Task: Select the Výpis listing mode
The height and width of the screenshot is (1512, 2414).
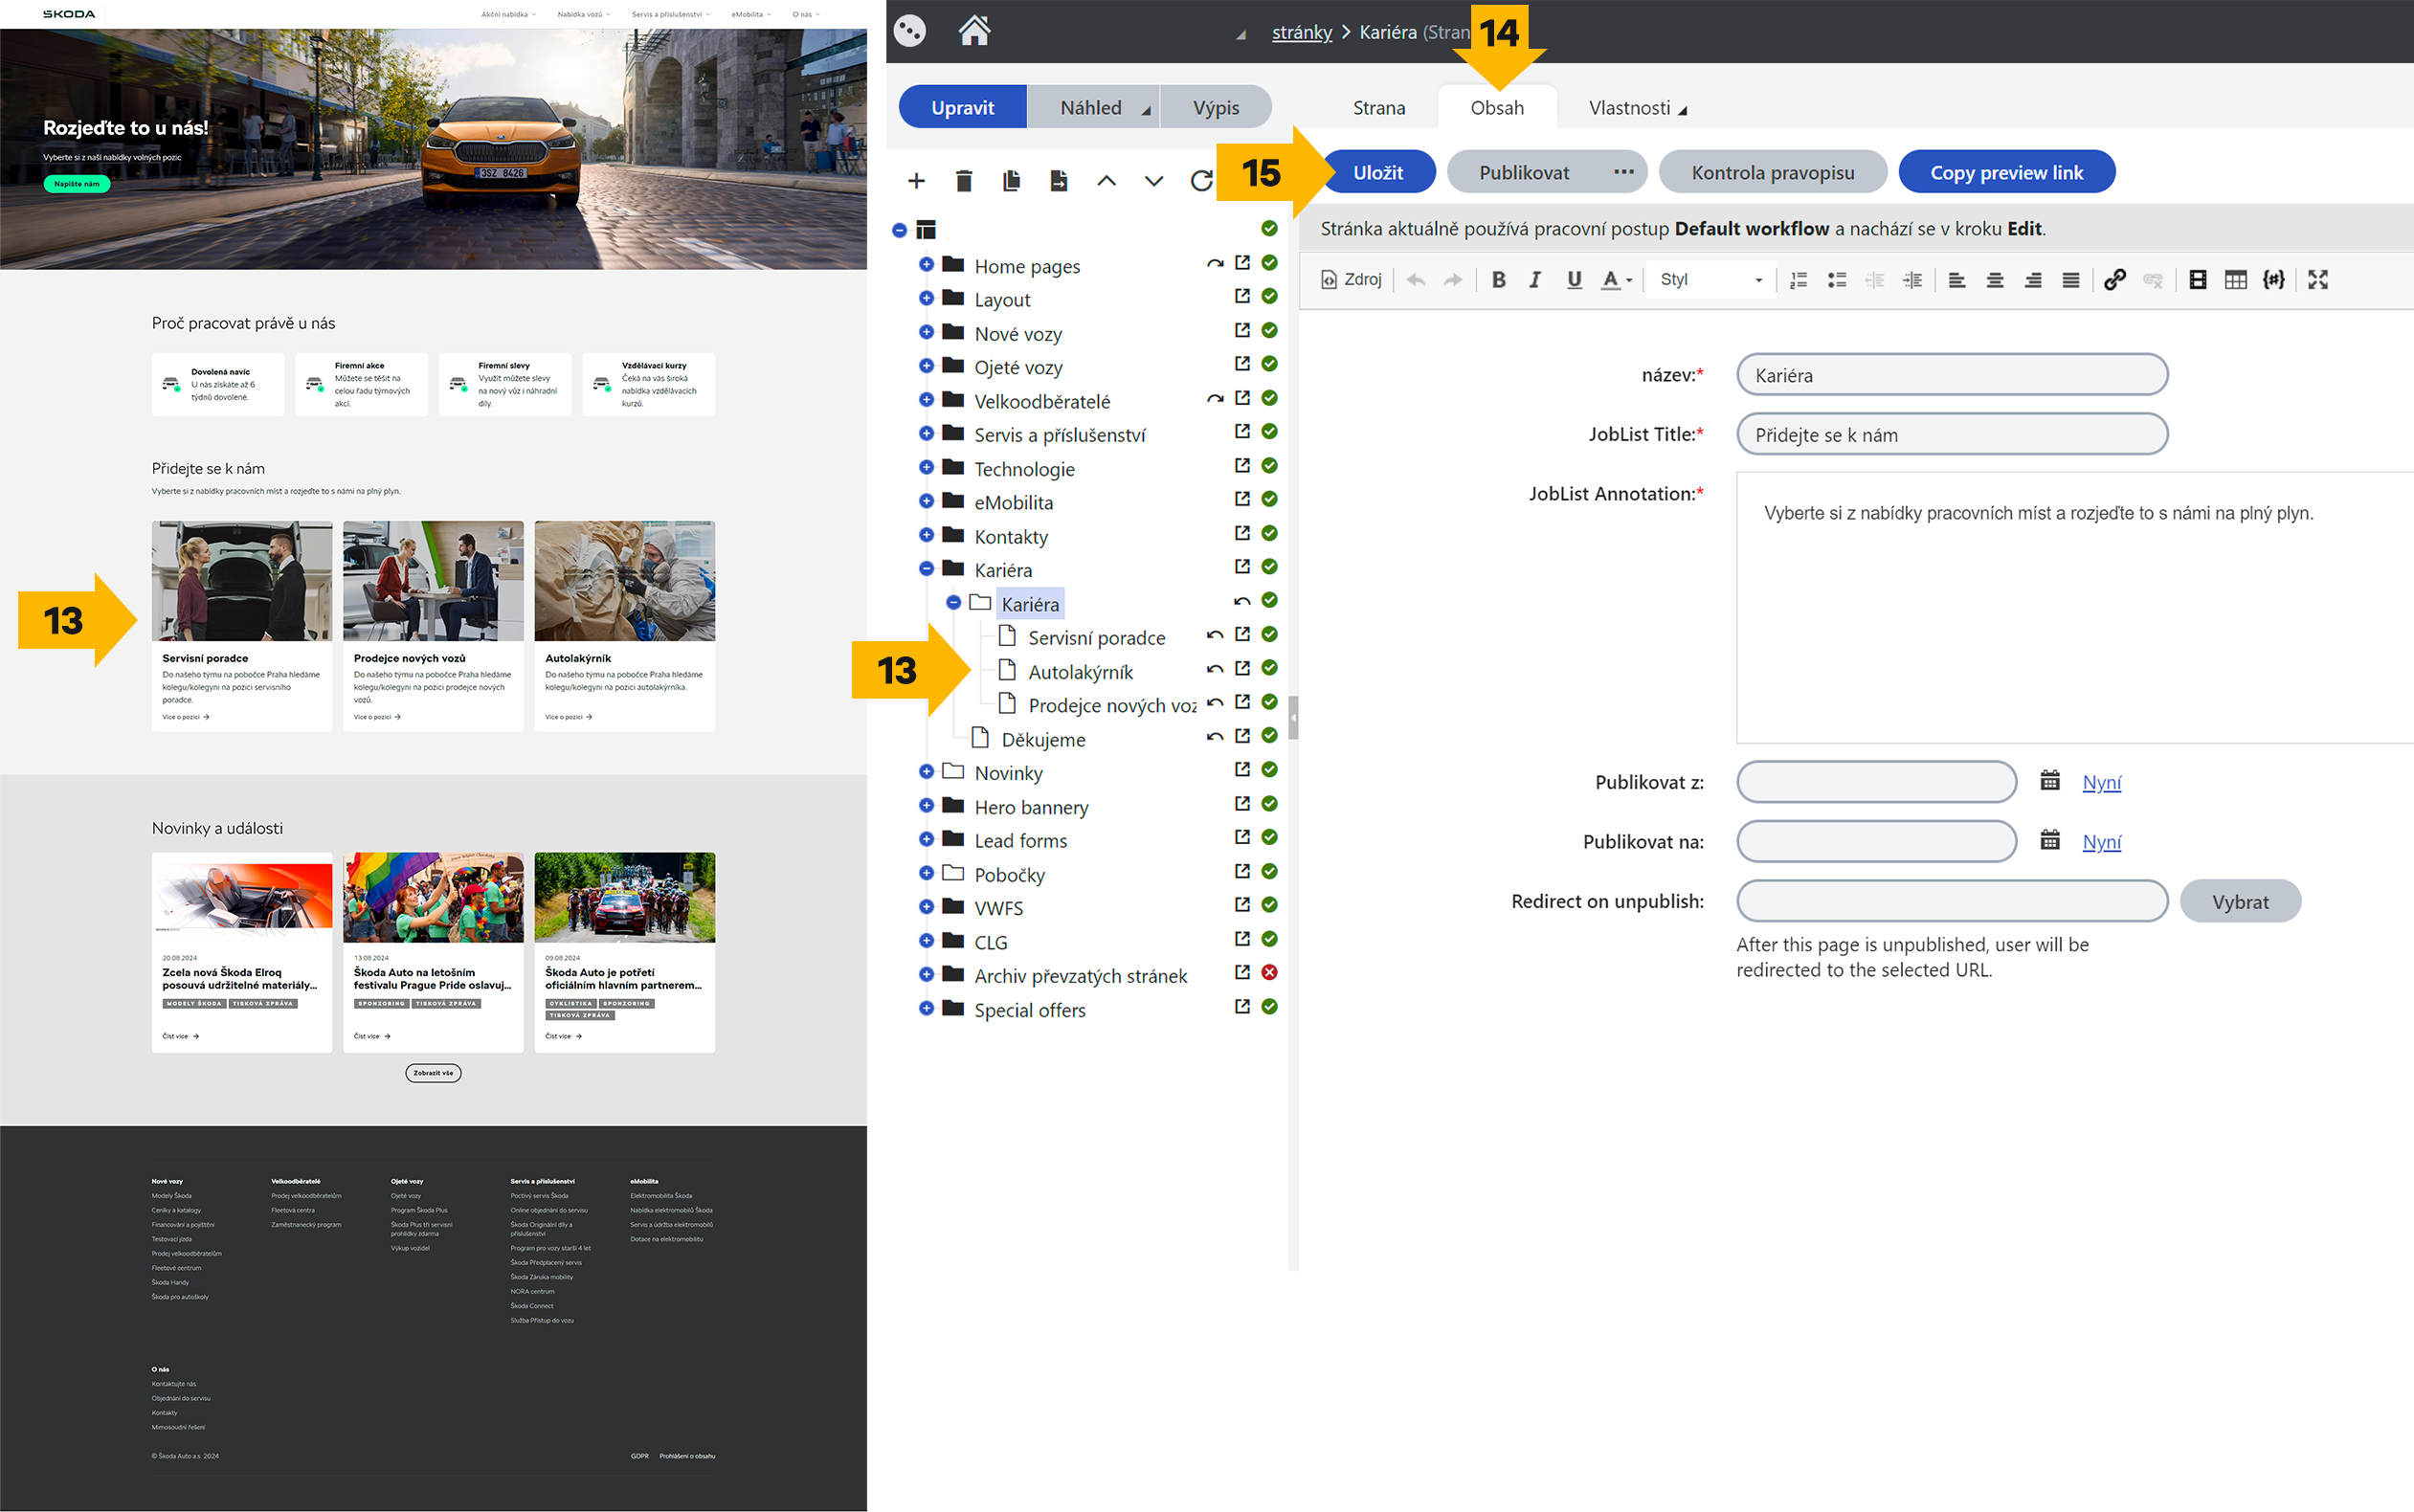Action: point(1215,108)
